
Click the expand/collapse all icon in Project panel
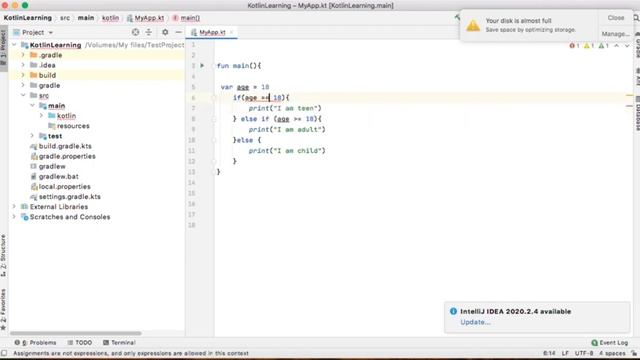tap(149, 32)
